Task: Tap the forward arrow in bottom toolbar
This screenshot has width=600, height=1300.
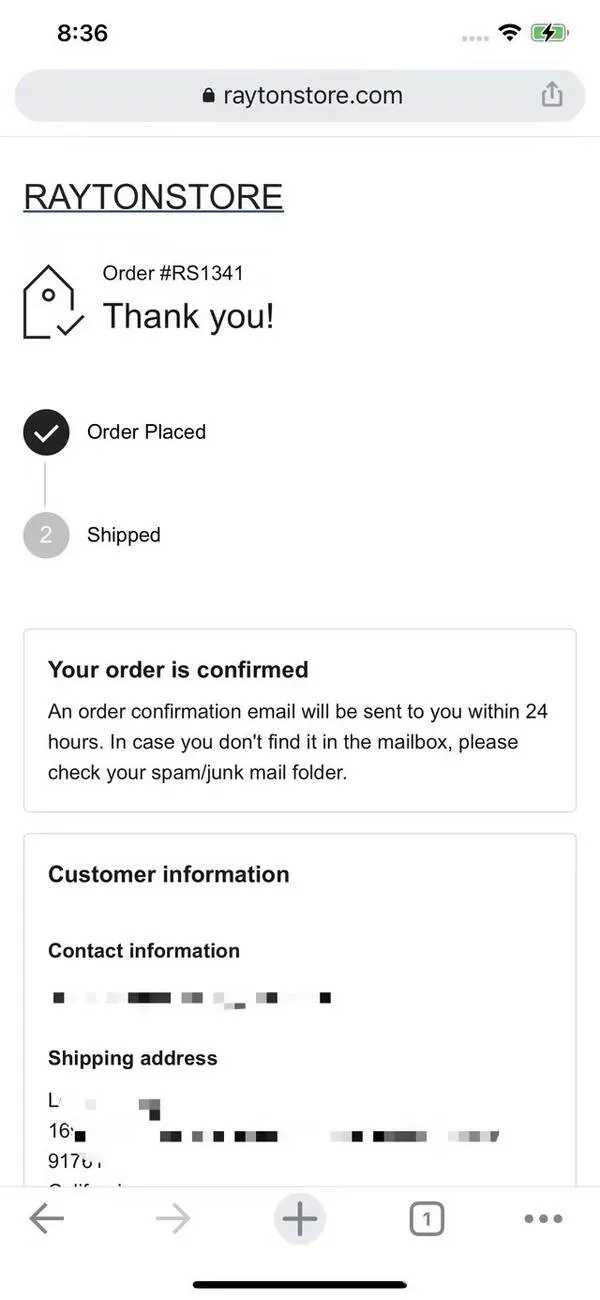Action: (173, 1218)
